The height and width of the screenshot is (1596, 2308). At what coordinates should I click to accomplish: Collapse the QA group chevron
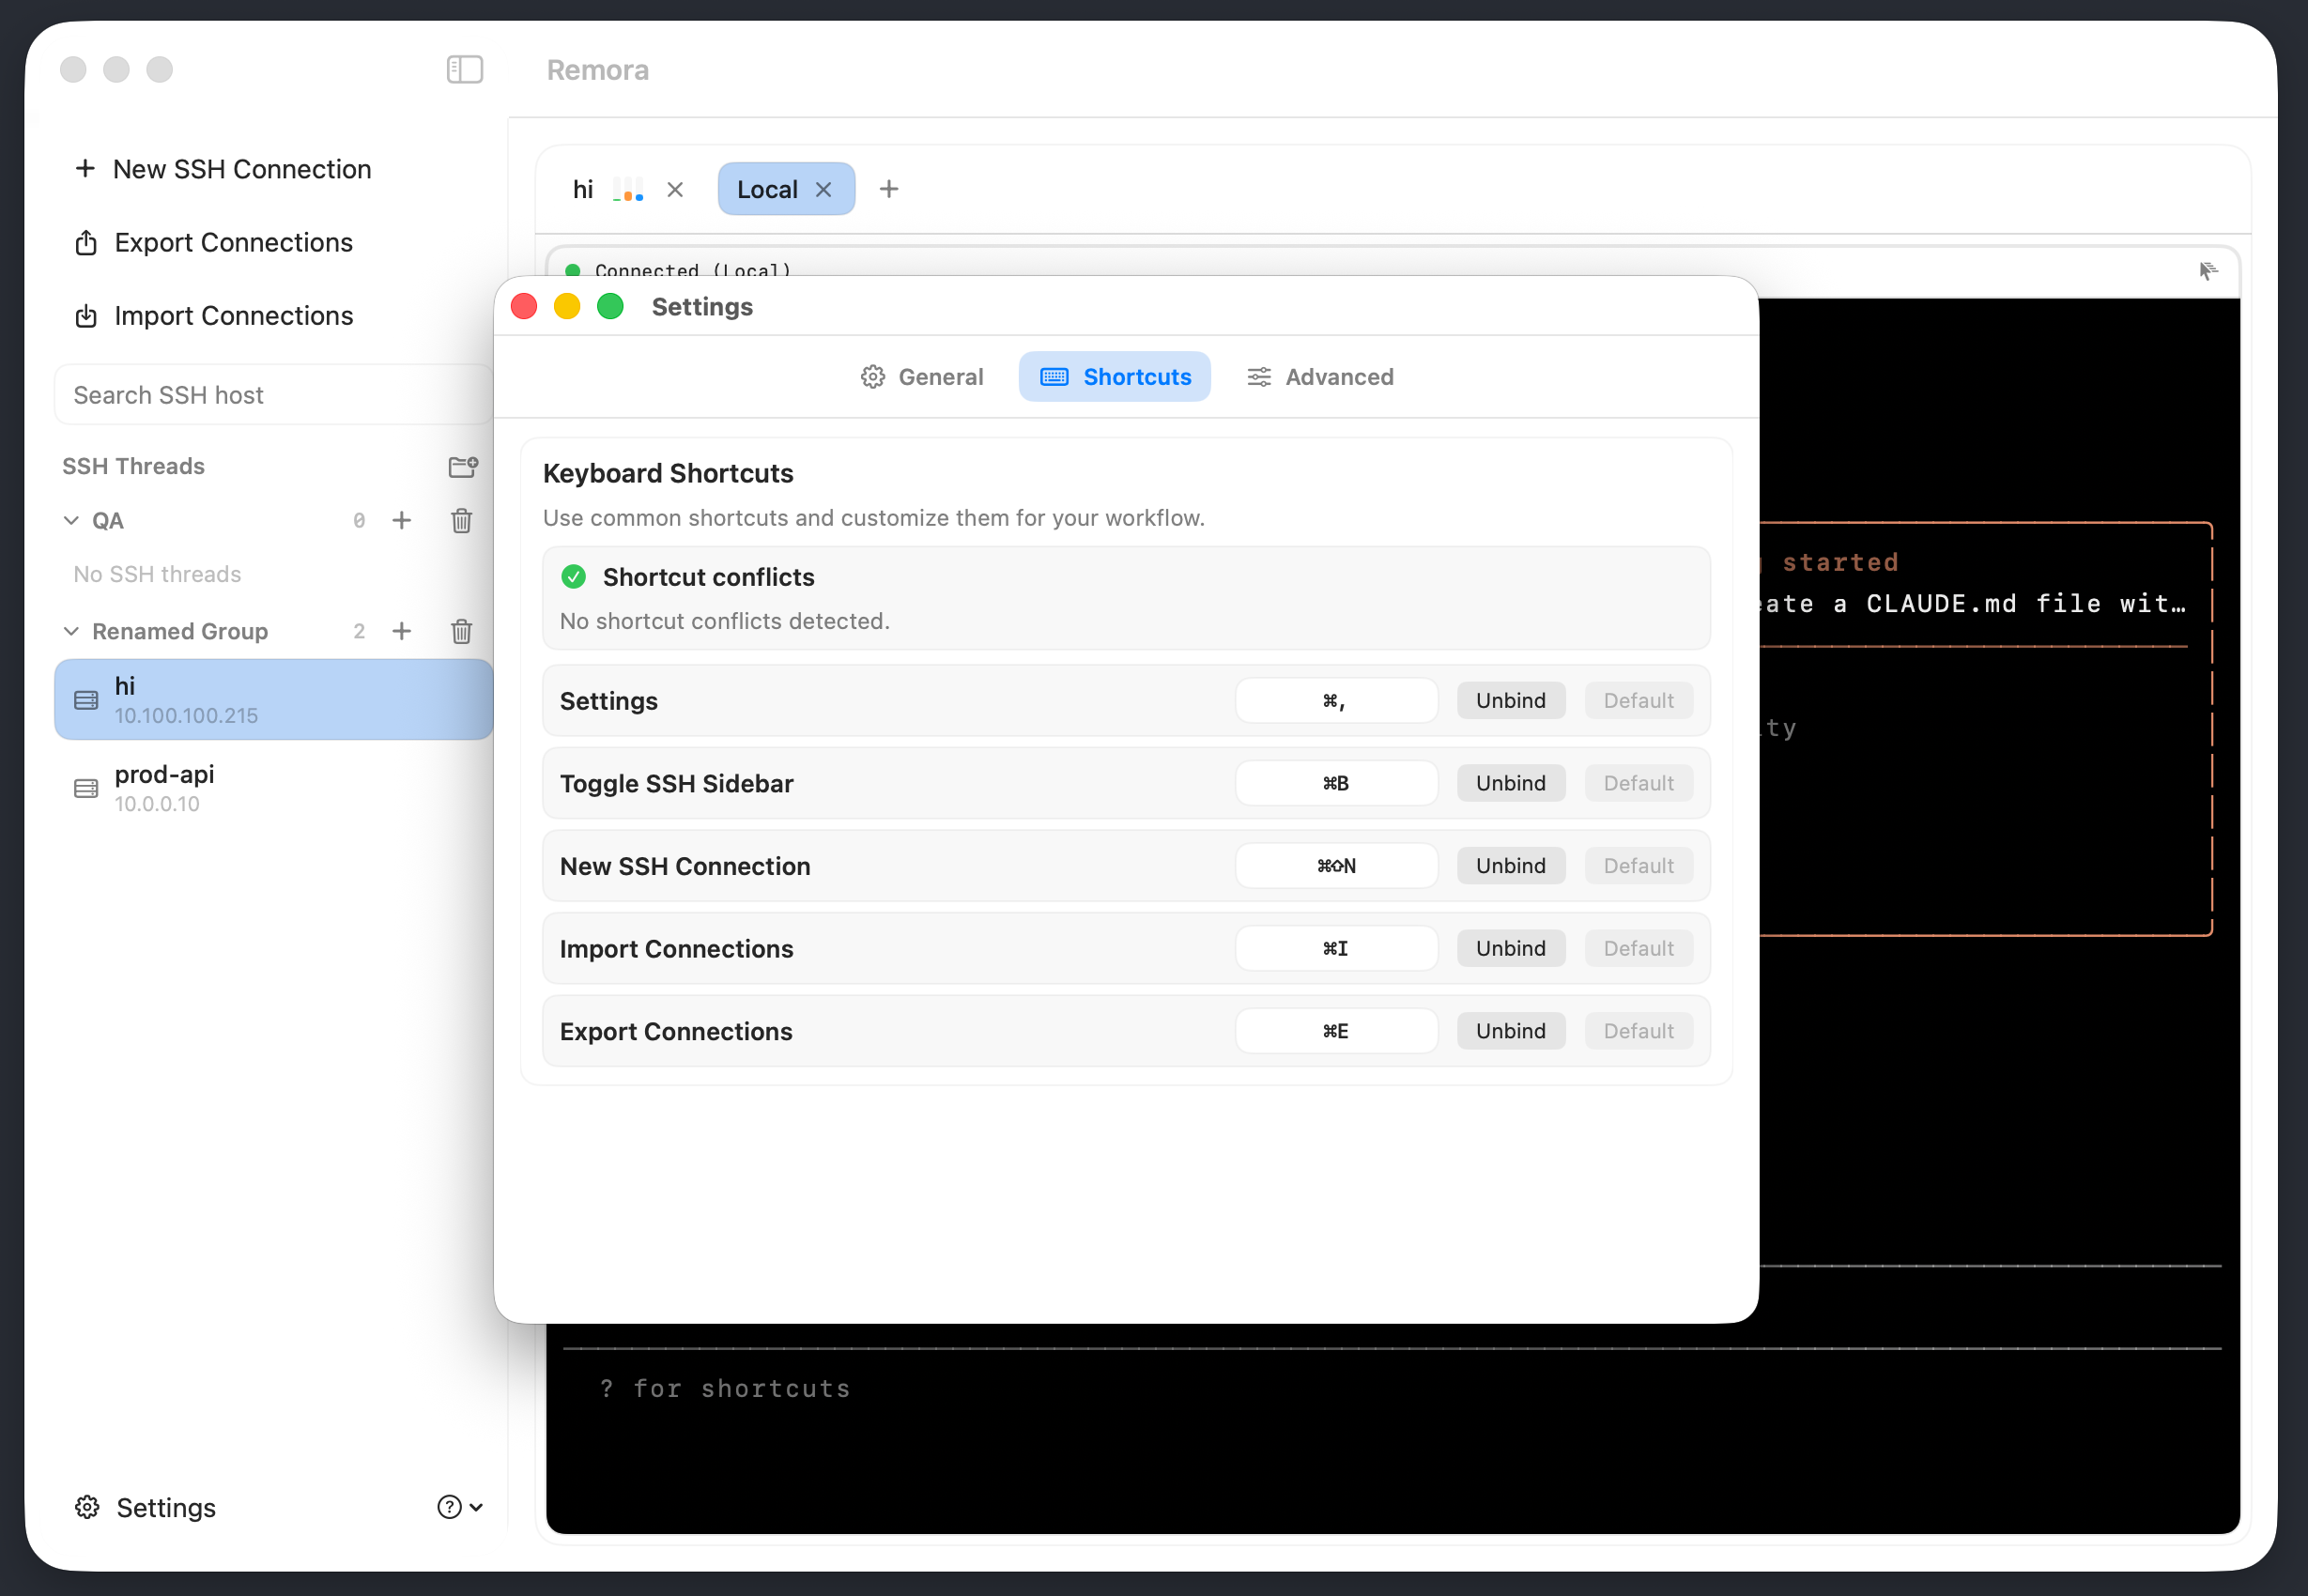(71, 520)
